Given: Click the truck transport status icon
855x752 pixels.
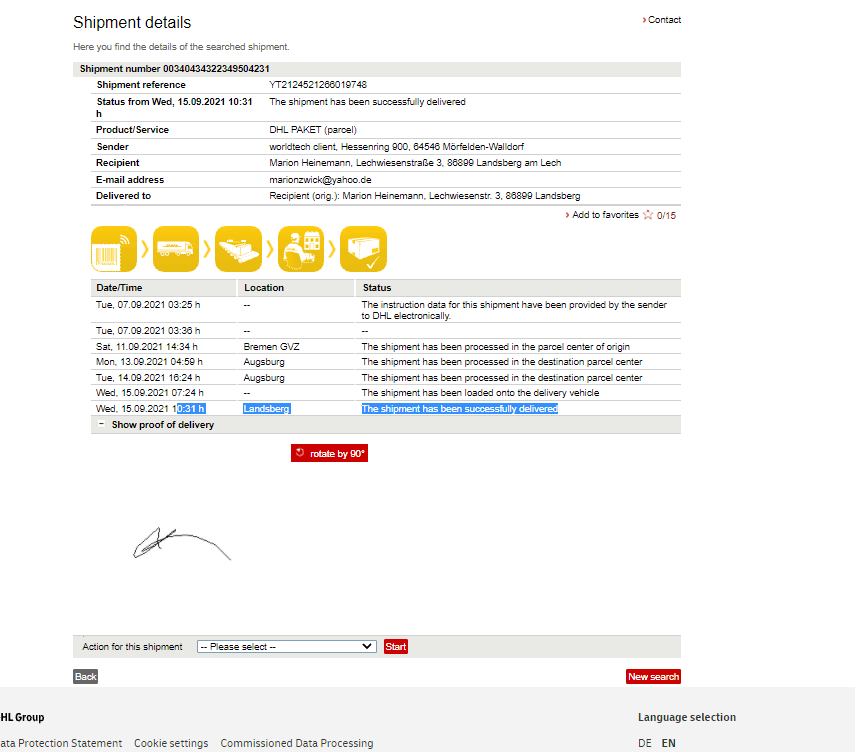Looking at the screenshot, I should tap(176, 249).
